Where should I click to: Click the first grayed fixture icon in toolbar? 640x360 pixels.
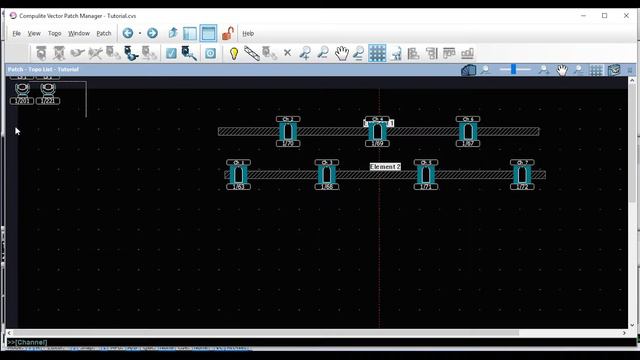41,53
